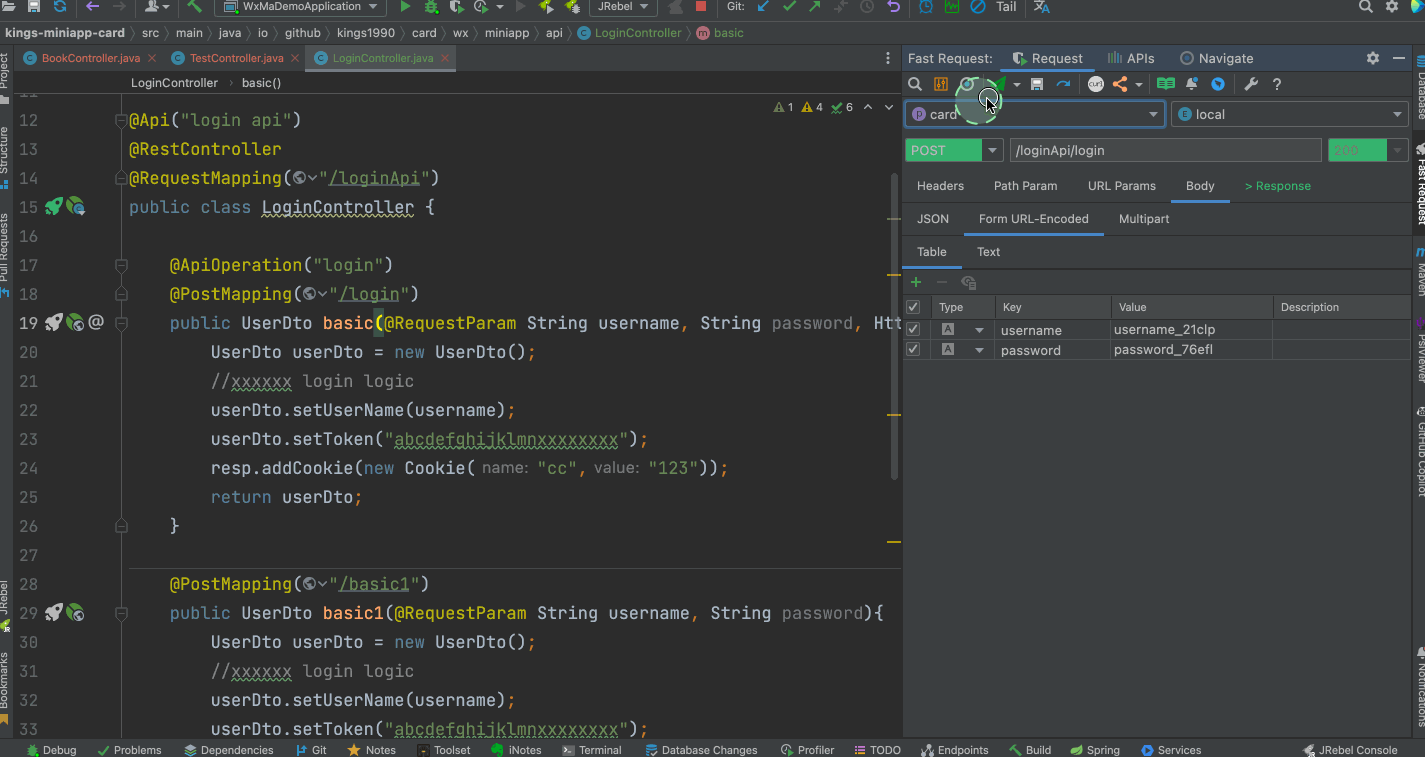1425x757 pixels.
Task: Click the search icon in Fast Request toolbar
Action: (x=915, y=85)
